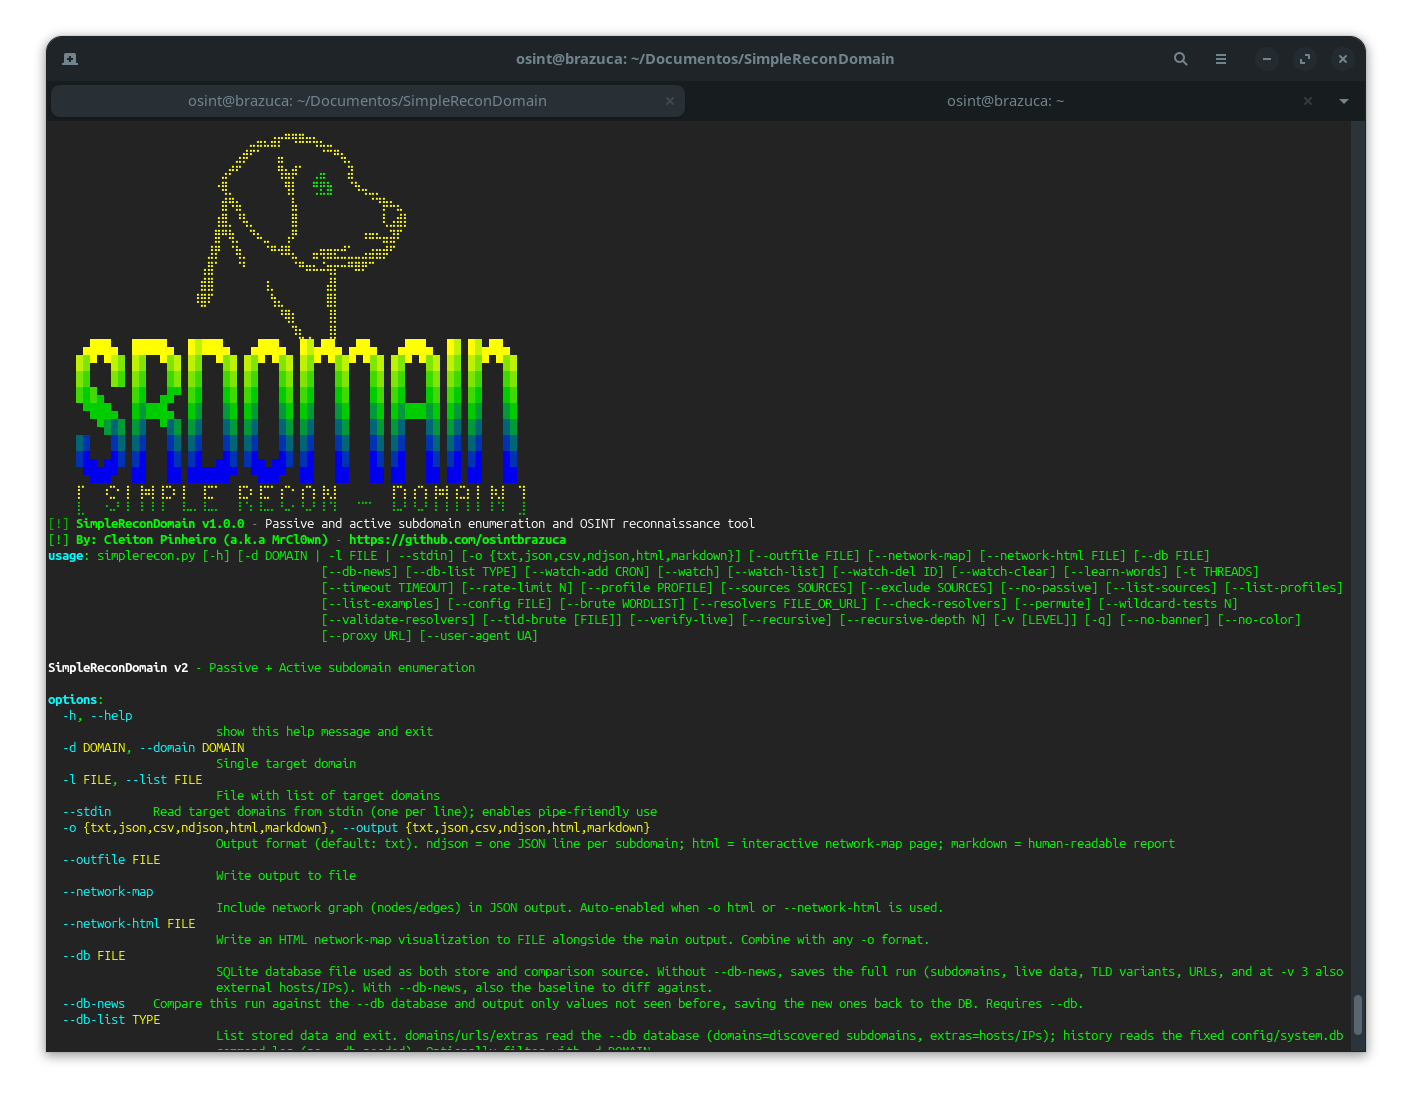Open the hamburger menu in title bar

[x=1221, y=59]
